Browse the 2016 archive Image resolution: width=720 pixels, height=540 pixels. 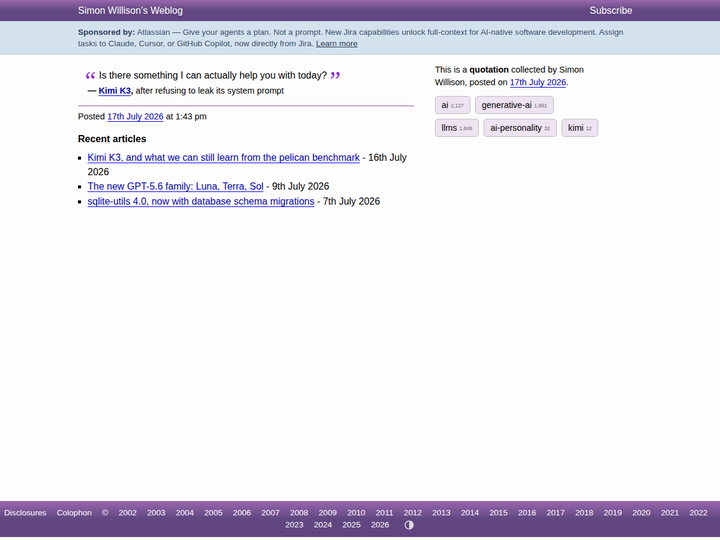527,513
